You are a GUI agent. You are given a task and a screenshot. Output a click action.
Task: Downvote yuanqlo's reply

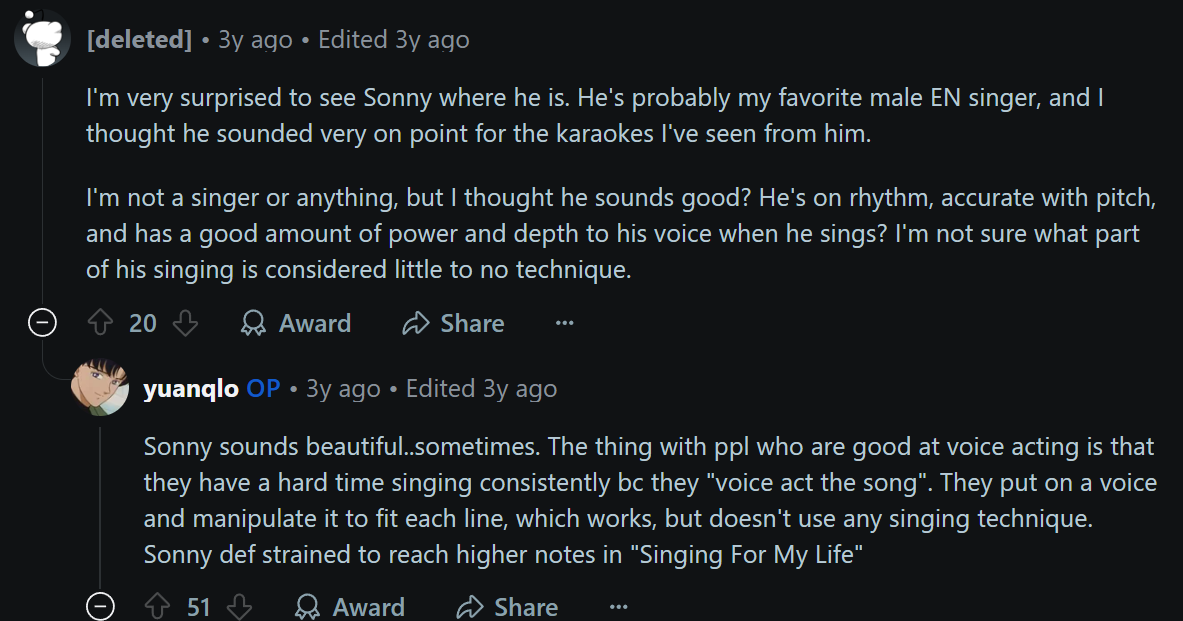(240, 607)
